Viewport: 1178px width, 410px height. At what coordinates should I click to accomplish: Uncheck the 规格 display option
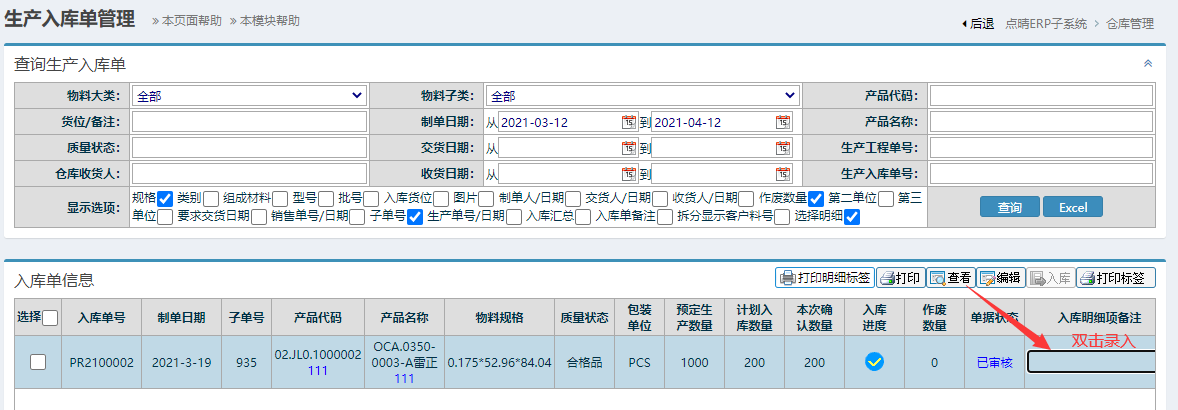[x=166, y=198]
